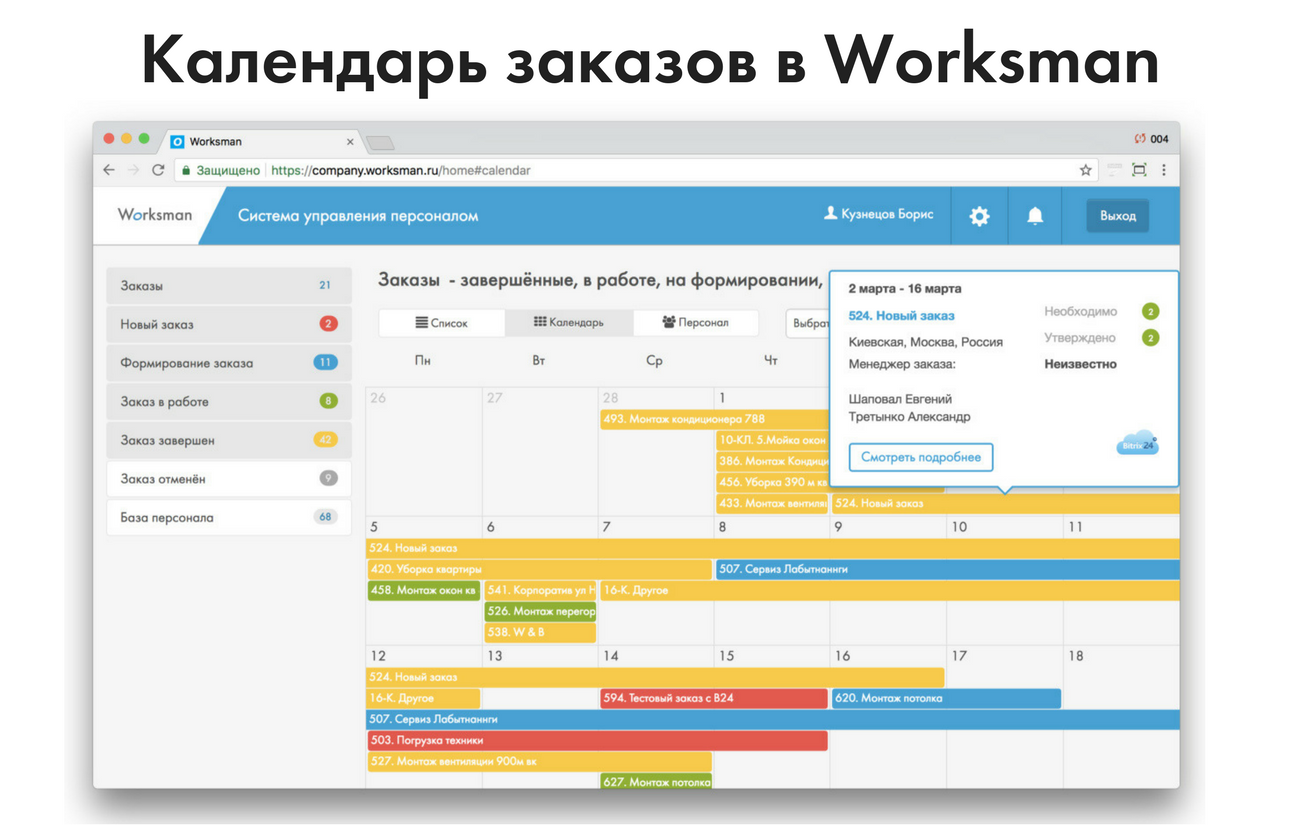This screenshot has width=1300, height=825.
Task: Open order 627. Монтаж потолка
Action: coord(656,781)
